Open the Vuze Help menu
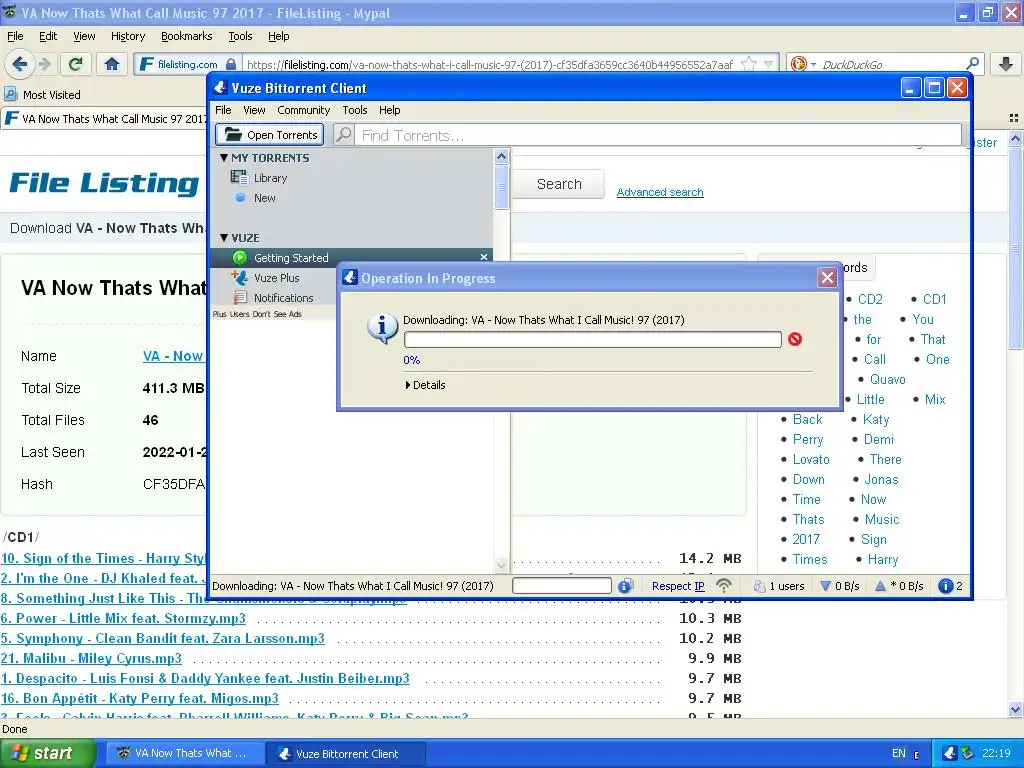The height and width of the screenshot is (768, 1024). pyautogui.click(x=390, y=110)
